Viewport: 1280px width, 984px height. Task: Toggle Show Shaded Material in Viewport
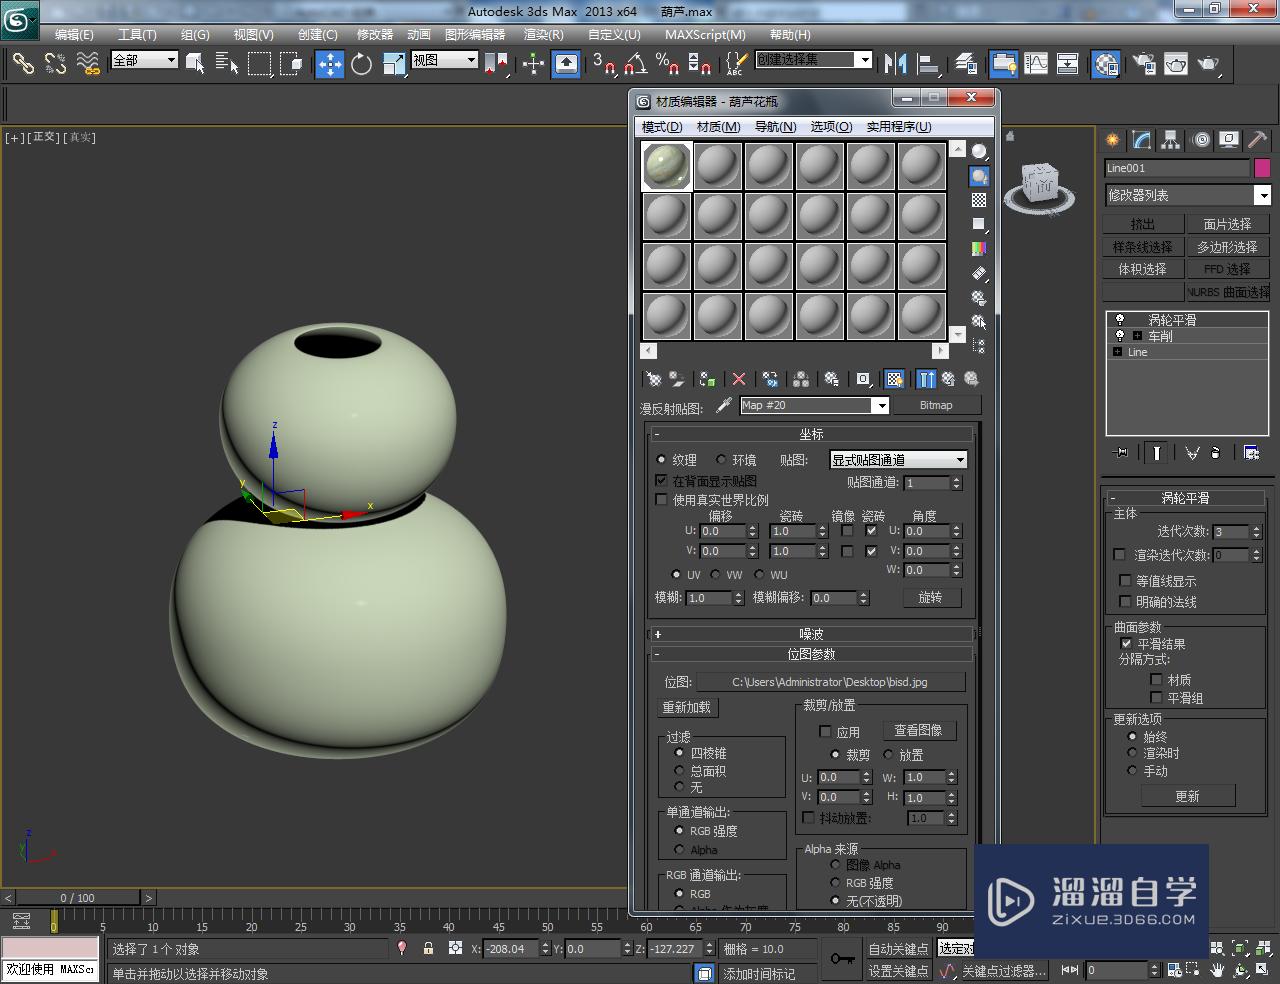click(x=895, y=379)
